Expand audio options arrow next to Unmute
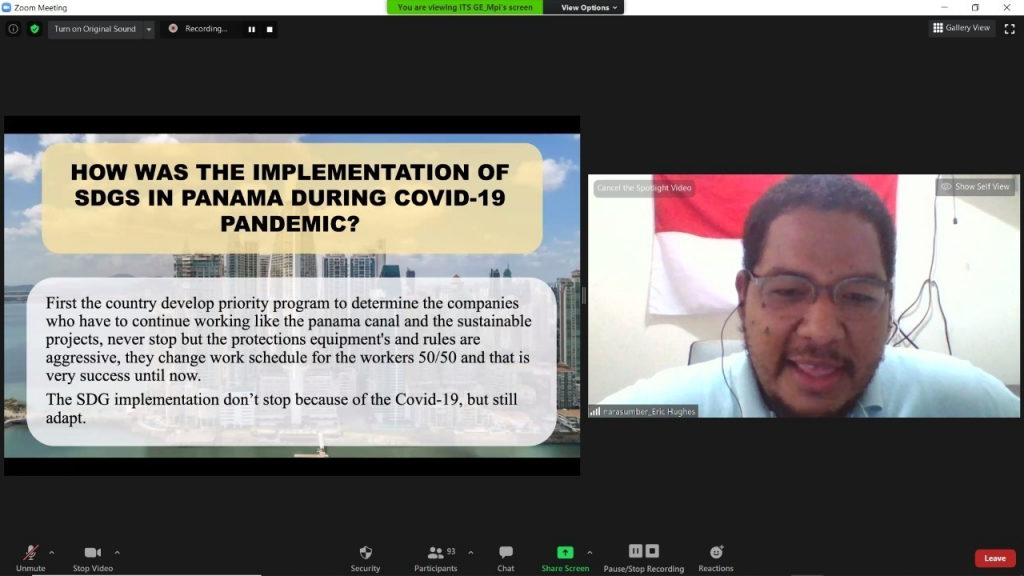The image size is (1024, 576). tap(52, 552)
